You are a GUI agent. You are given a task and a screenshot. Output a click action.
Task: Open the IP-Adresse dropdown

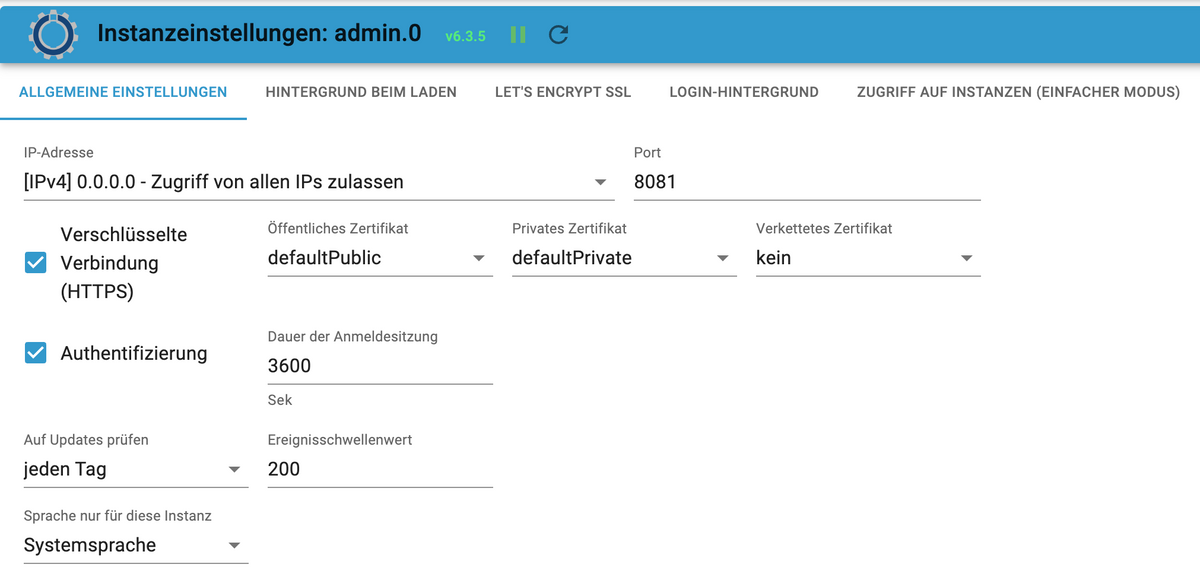tap(319, 182)
